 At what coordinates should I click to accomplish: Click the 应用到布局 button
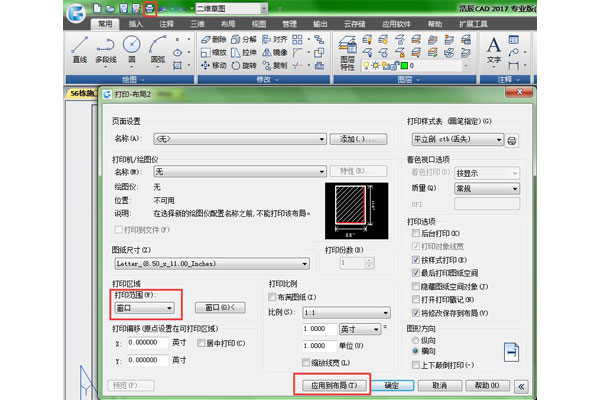pyautogui.click(x=333, y=385)
